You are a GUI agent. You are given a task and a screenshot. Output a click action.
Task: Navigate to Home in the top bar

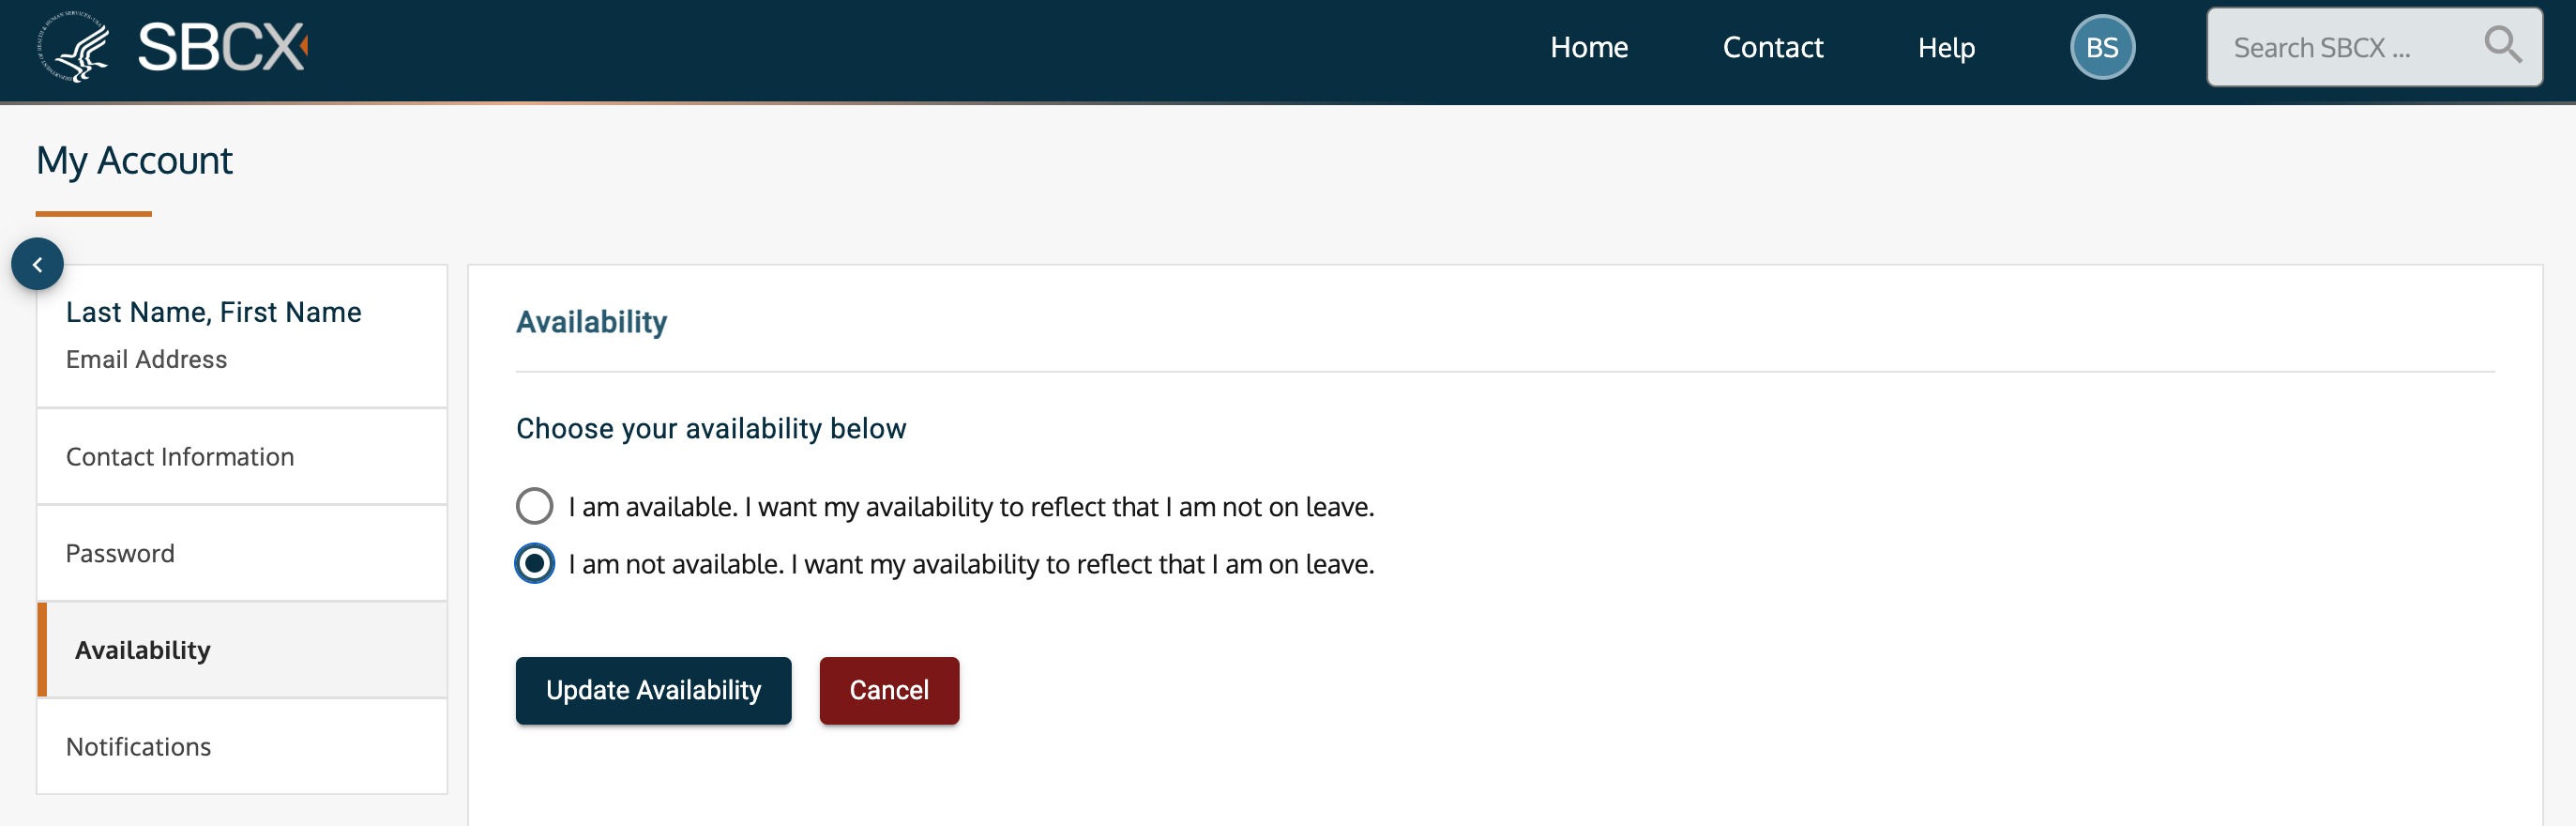coord(1588,47)
